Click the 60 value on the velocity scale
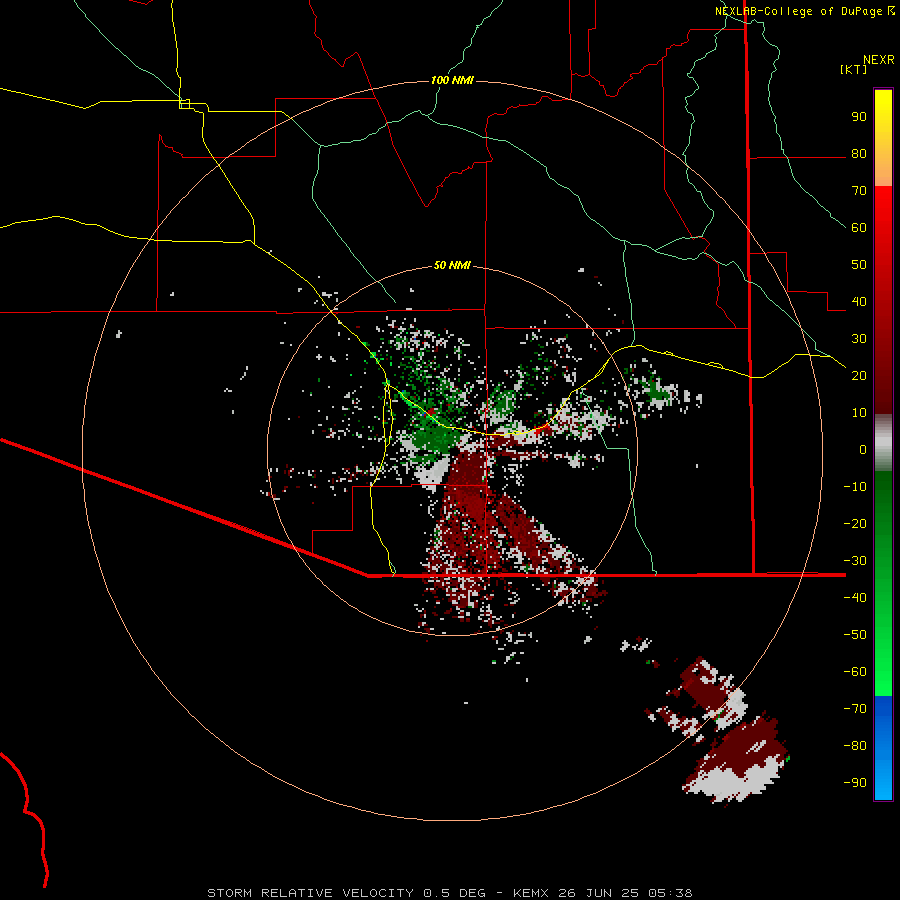 click(x=859, y=228)
